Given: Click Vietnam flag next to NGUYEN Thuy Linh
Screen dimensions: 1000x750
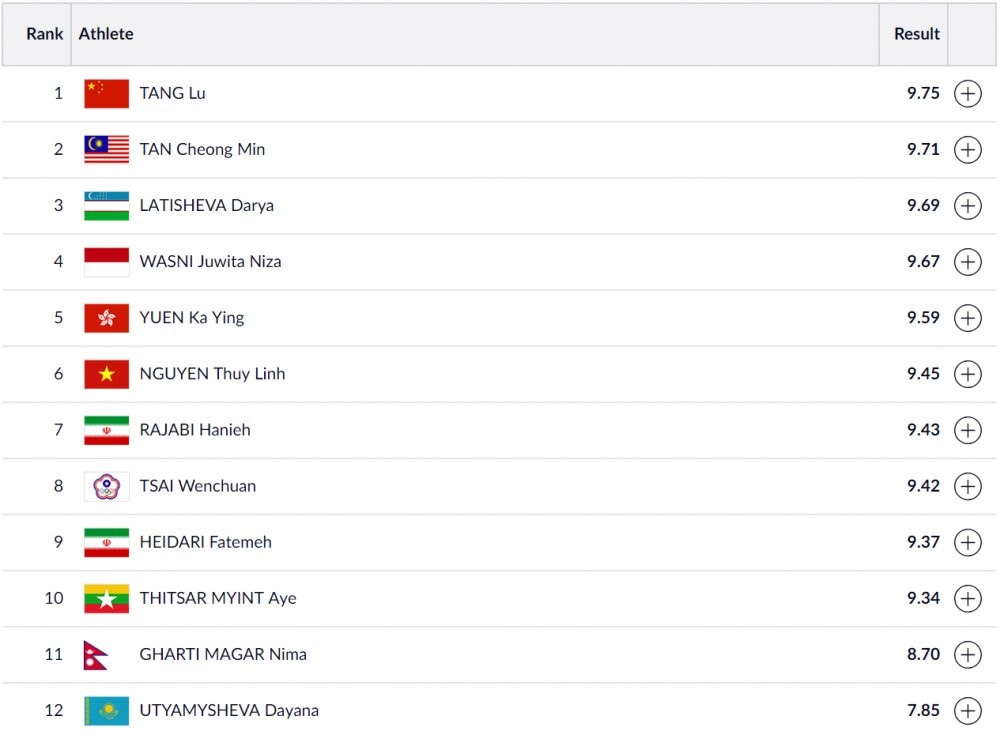Looking at the screenshot, I should [106, 374].
